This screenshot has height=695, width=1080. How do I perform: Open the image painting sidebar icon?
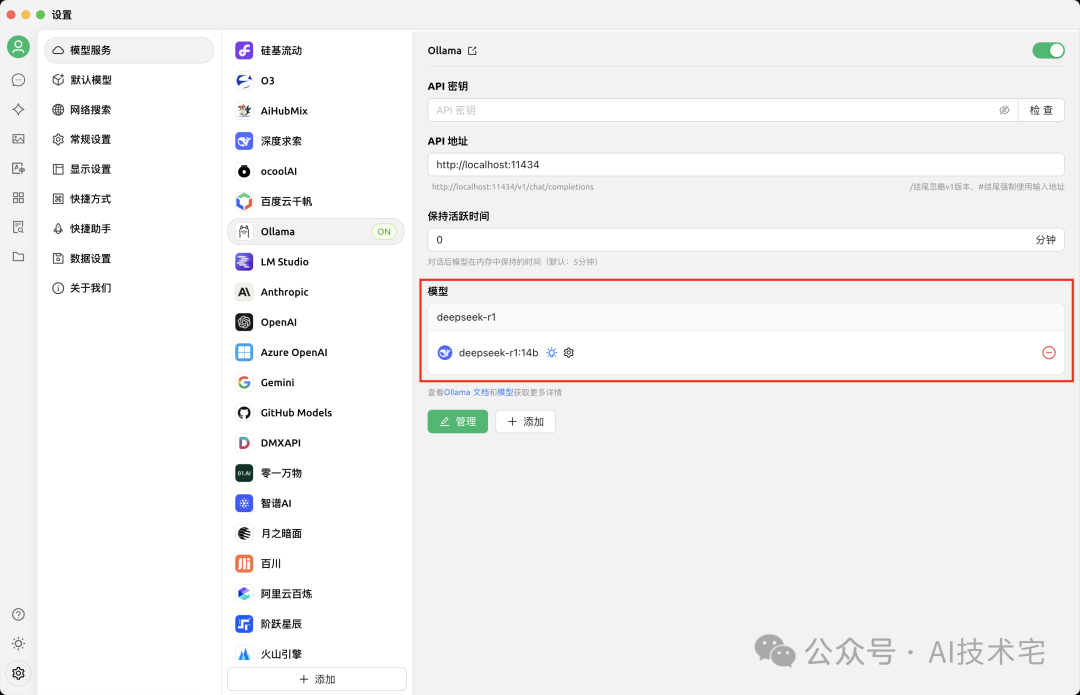click(x=19, y=139)
